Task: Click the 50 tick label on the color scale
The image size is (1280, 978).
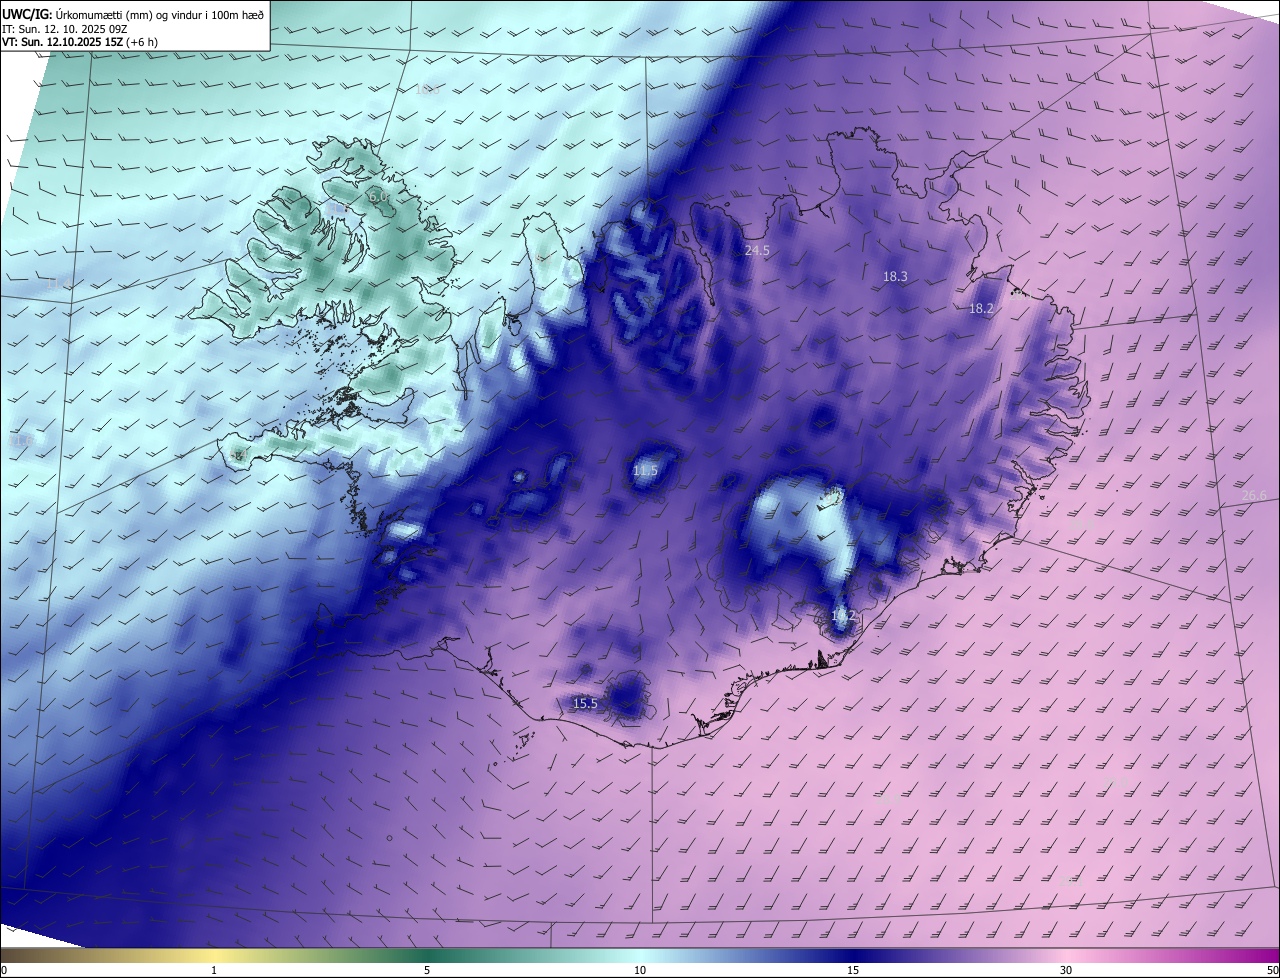Action: [1272, 970]
